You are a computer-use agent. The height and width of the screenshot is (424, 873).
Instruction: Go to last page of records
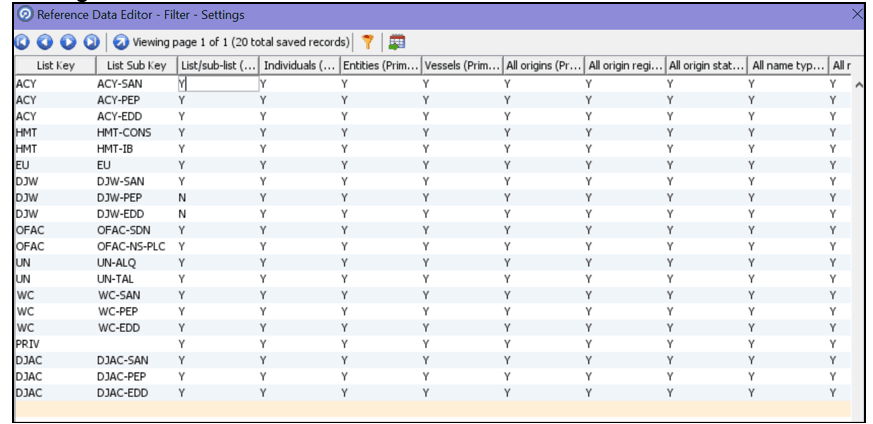[x=91, y=42]
